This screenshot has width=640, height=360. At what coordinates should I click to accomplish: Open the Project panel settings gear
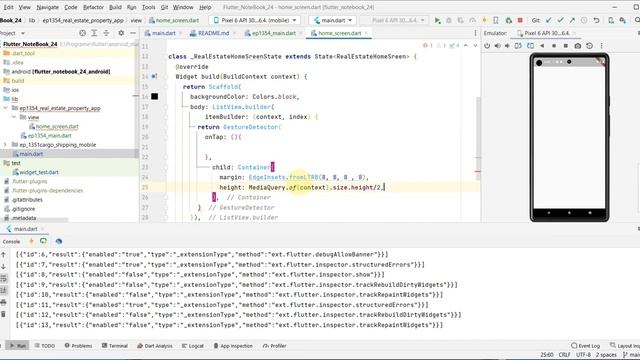tap(121, 33)
